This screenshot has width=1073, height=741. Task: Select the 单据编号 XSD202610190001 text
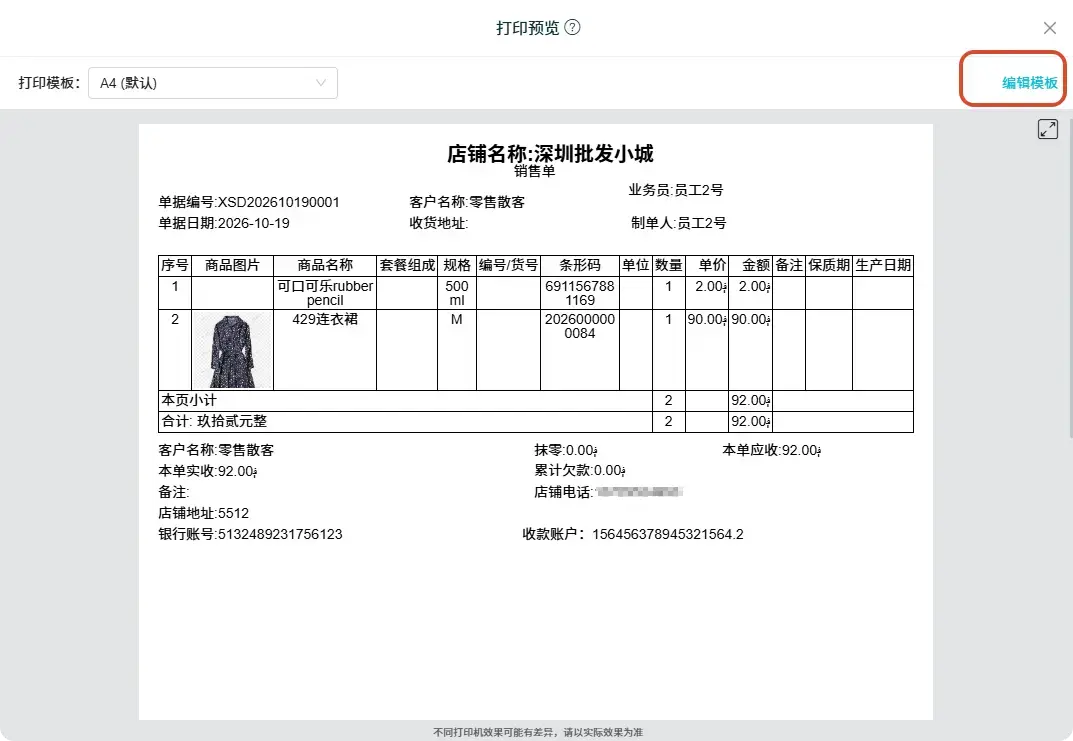tap(249, 203)
